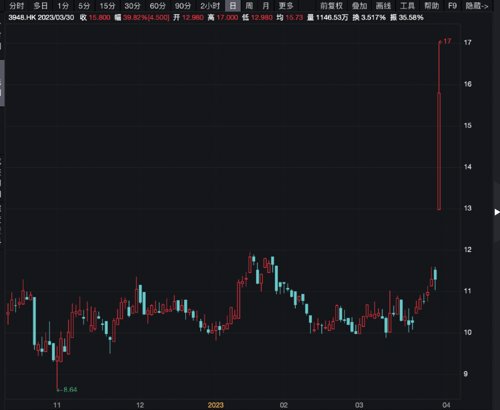The width and height of the screenshot is (500, 410).
Task: Open the 工具 tools menu
Action: point(407,6)
